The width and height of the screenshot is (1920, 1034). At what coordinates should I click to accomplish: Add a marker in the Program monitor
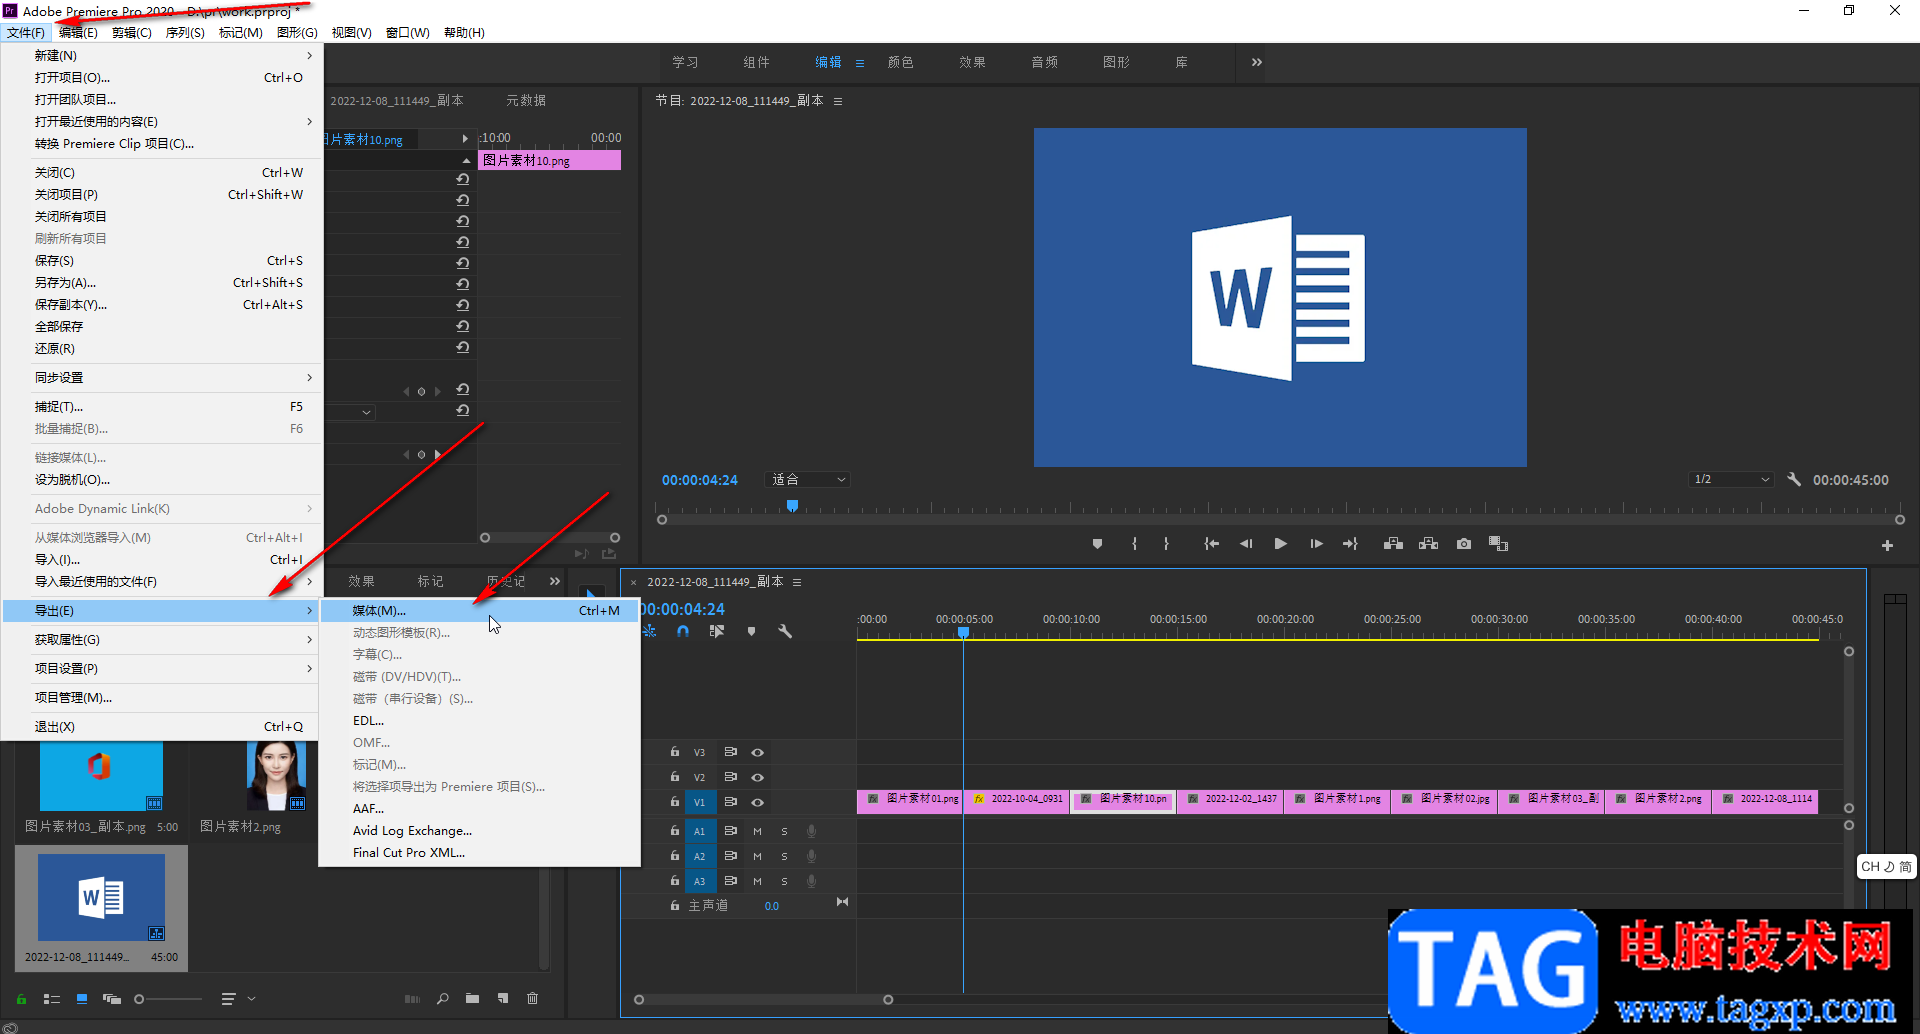coord(1097,544)
